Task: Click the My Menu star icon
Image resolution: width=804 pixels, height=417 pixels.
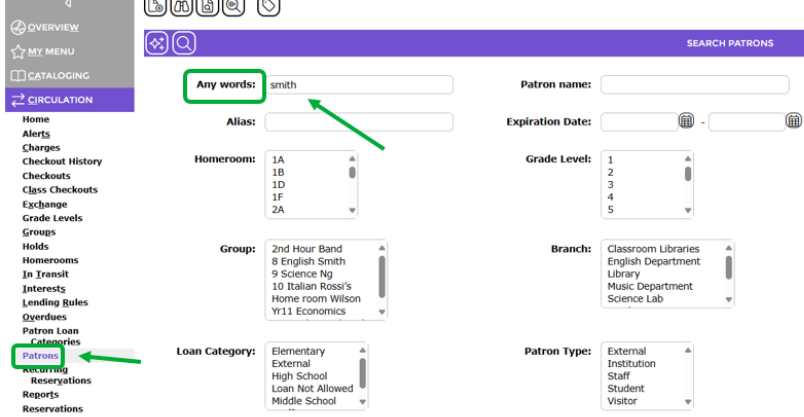Action: click(18, 51)
